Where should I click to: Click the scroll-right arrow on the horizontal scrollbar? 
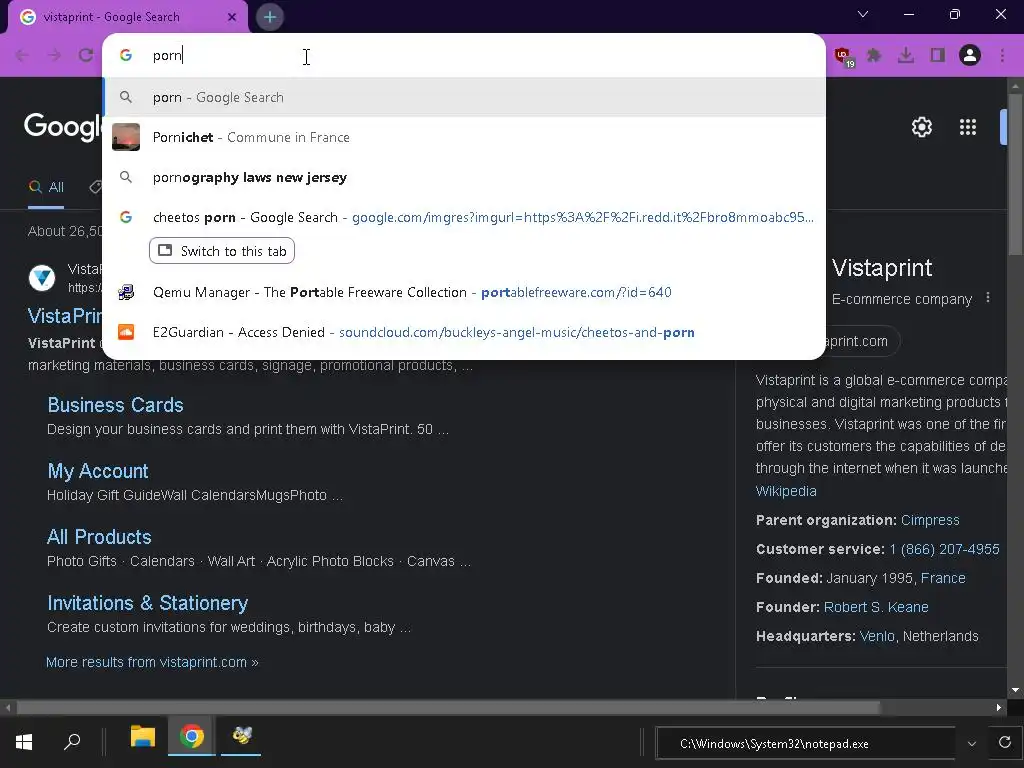point(999,708)
